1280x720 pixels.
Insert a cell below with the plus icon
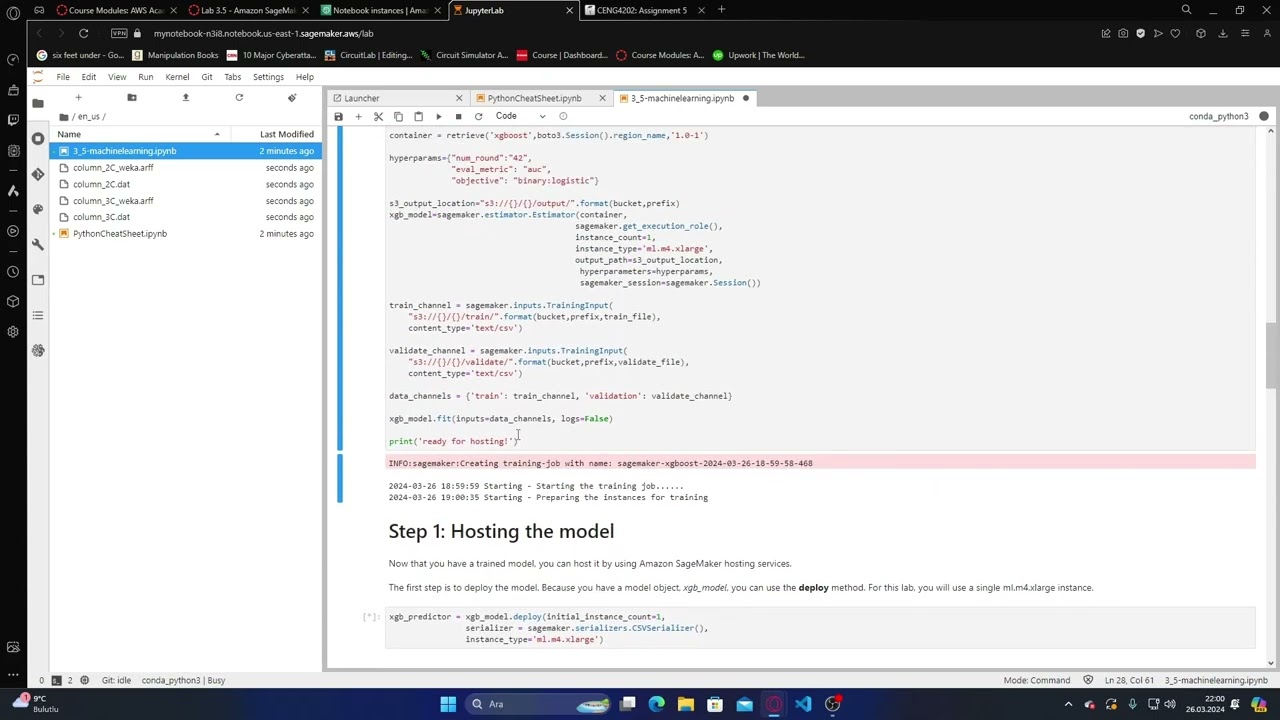(x=358, y=116)
